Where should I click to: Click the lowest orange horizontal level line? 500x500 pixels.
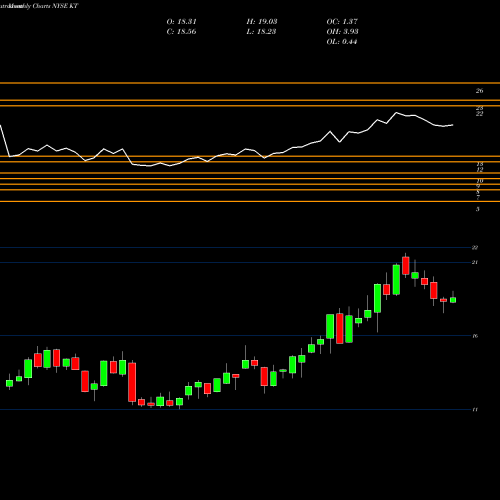click(250, 201)
